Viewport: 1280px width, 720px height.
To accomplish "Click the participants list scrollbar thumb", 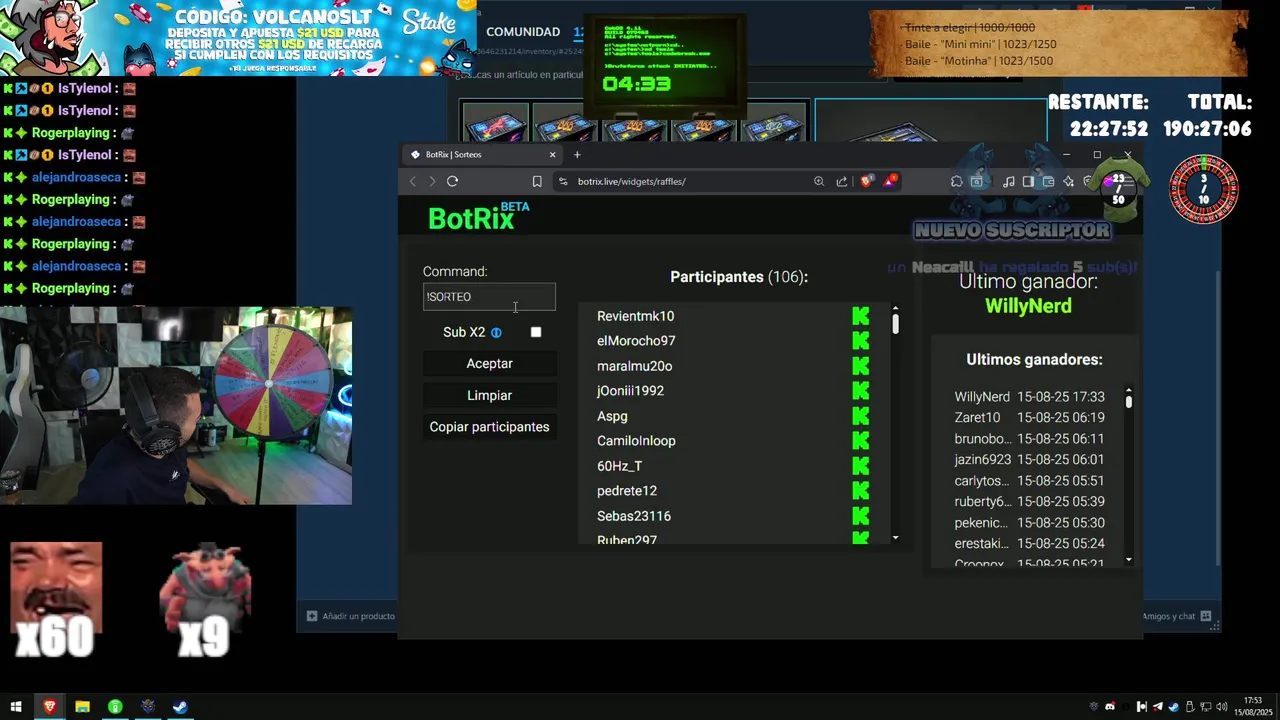I will pyautogui.click(x=895, y=324).
